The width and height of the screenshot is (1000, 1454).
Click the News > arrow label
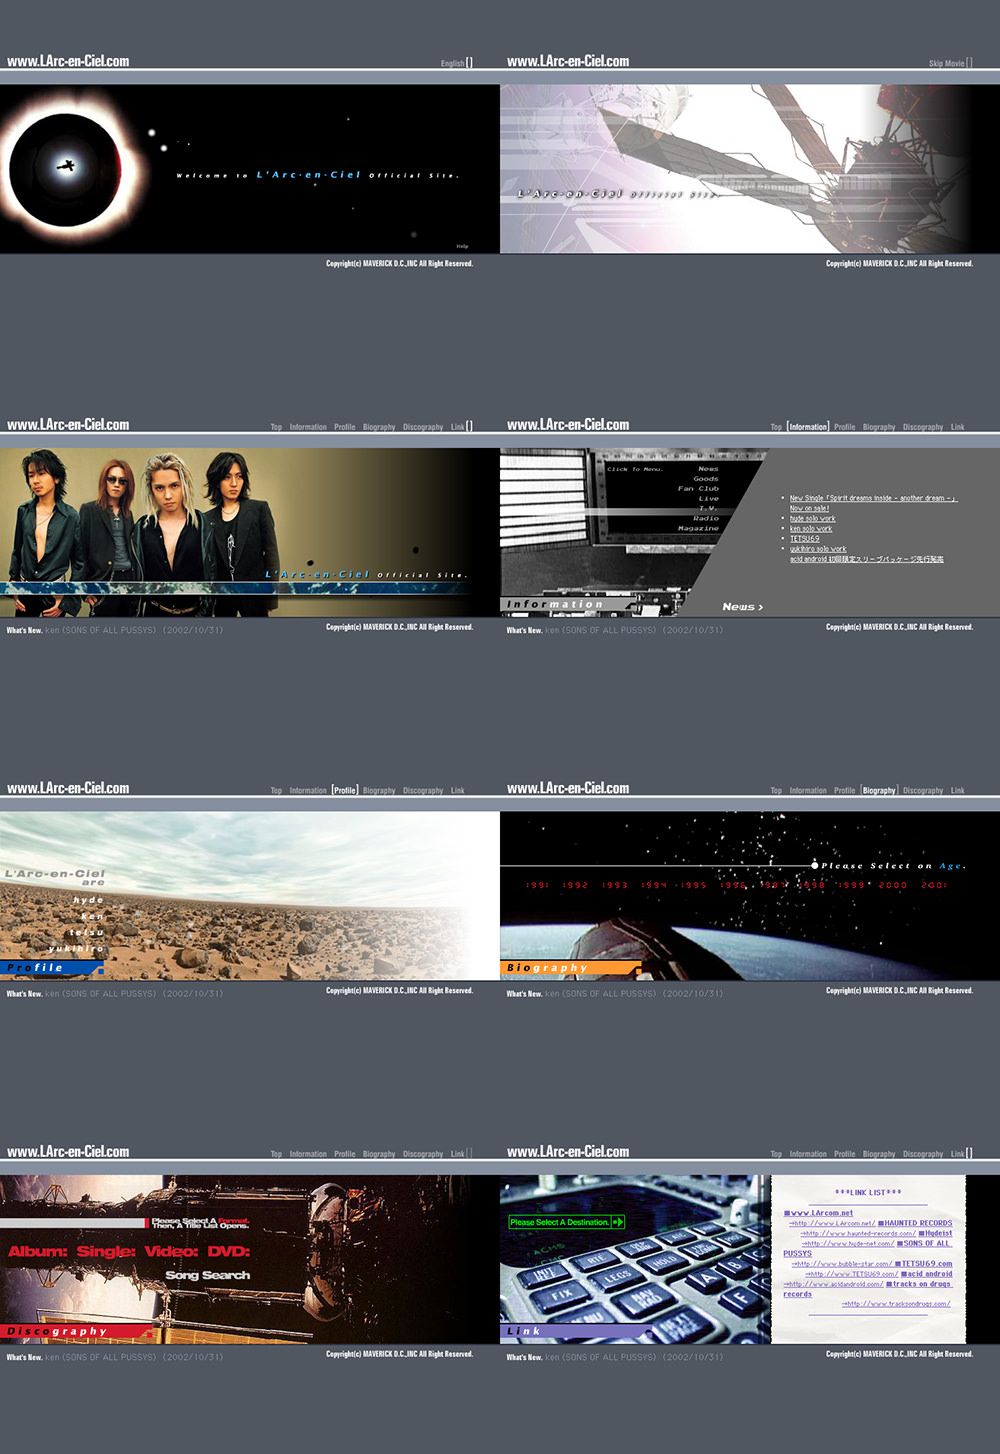pyautogui.click(x=743, y=607)
